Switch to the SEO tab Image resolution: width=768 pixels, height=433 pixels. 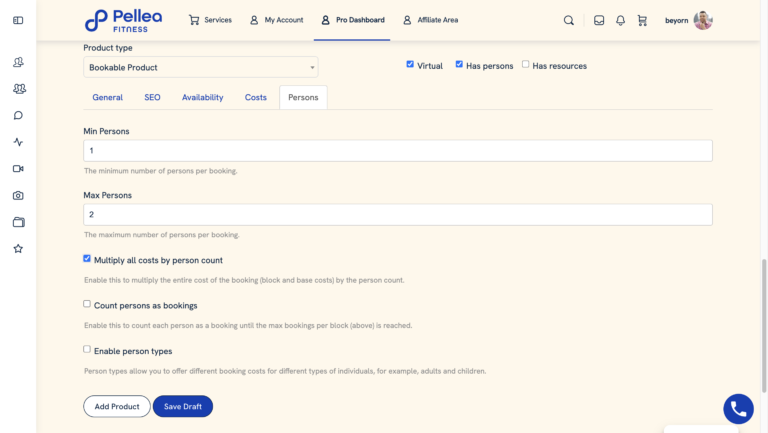point(152,97)
